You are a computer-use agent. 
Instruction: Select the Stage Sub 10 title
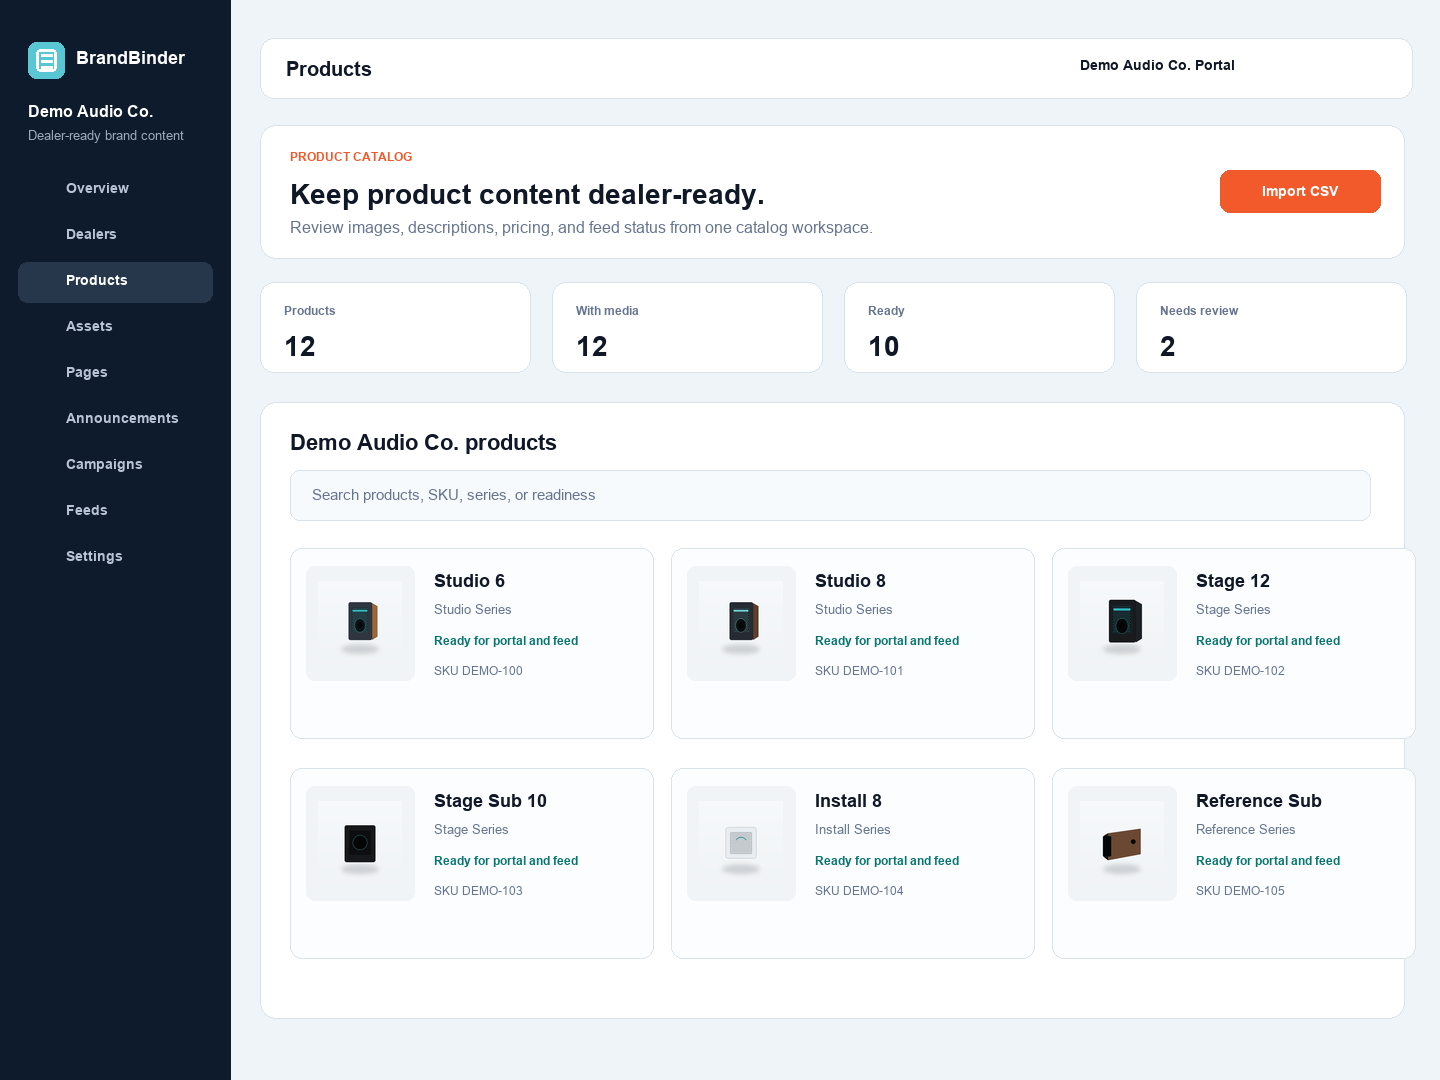click(x=490, y=801)
